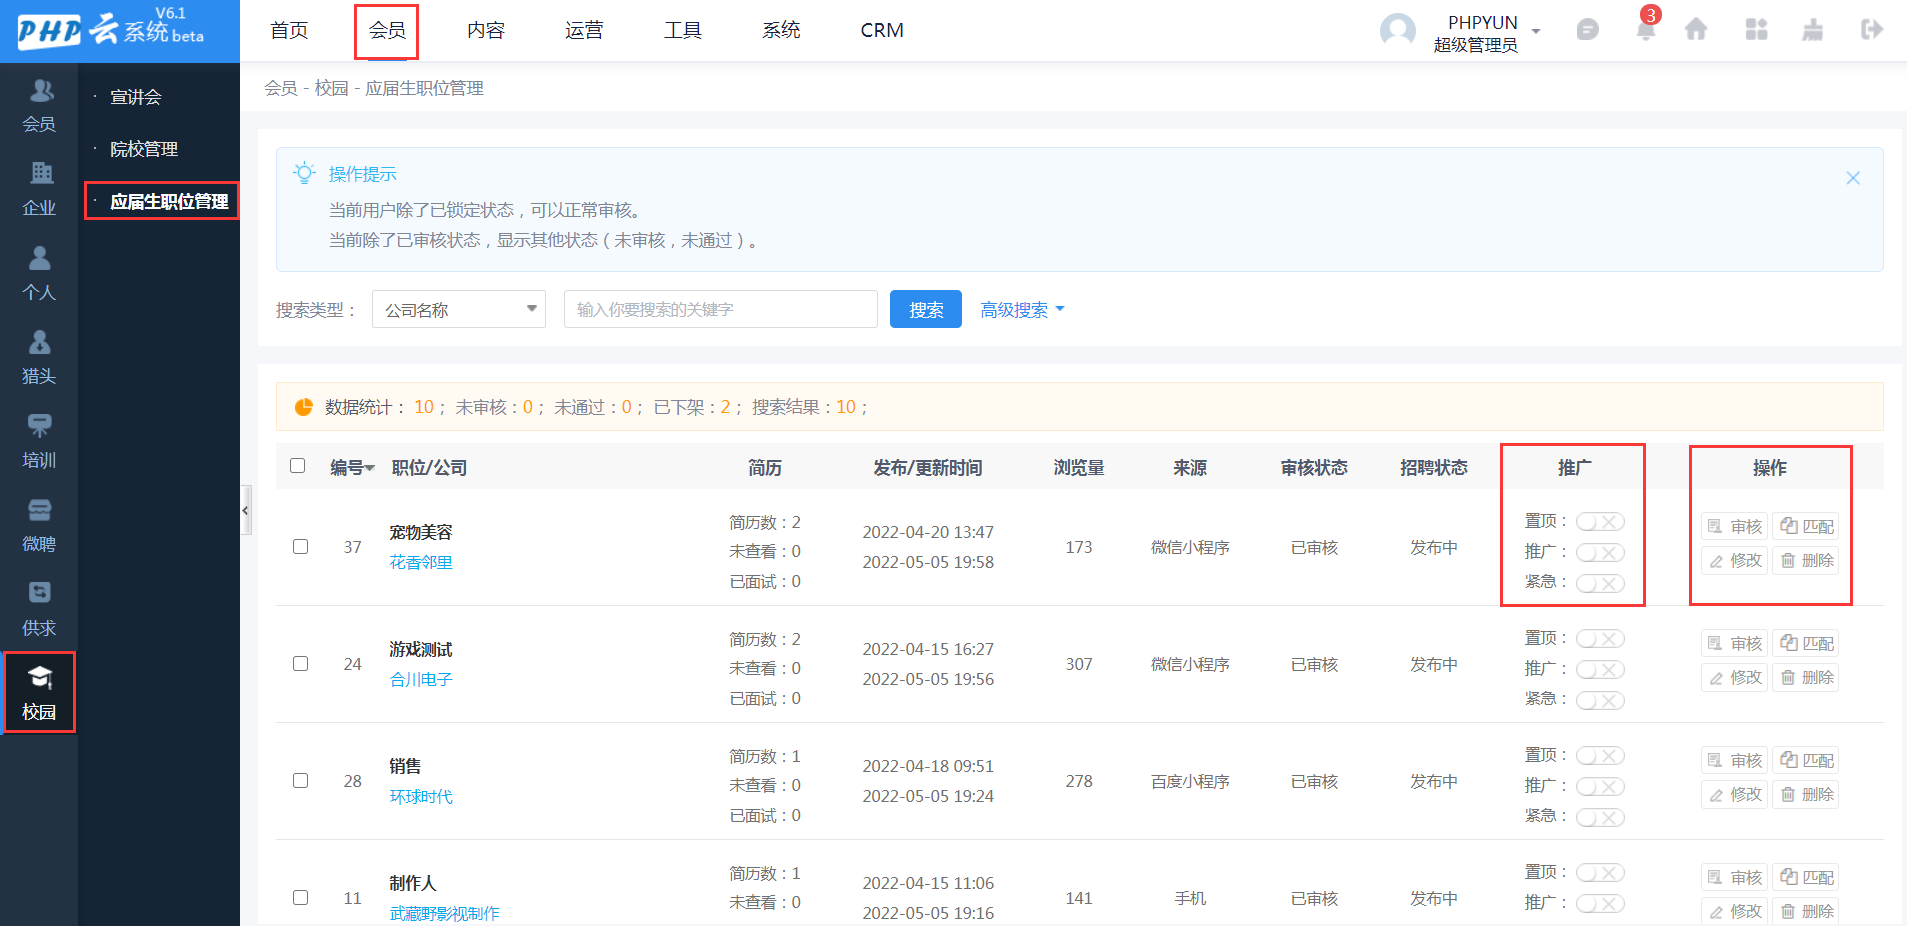Open company link 武藏野影视制作
Screen dimensions: 1907x926
point(444,913)
